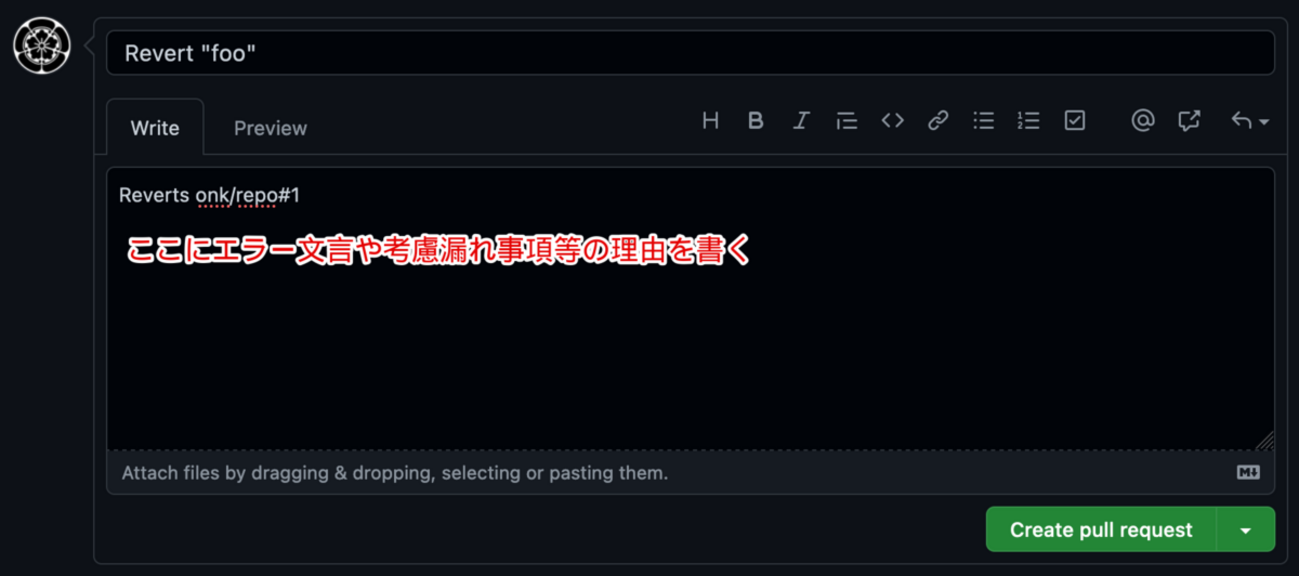The width and height of the screenshot is (1299, 576).
Task: Click inside the description text area
Action: click(x=691, y=309)
